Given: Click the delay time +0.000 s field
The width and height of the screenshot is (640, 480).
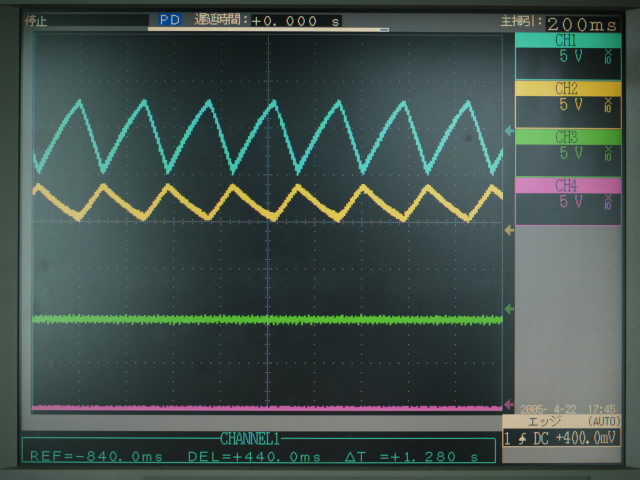Looking at the screenshot, I should click(x=295, y=20).
